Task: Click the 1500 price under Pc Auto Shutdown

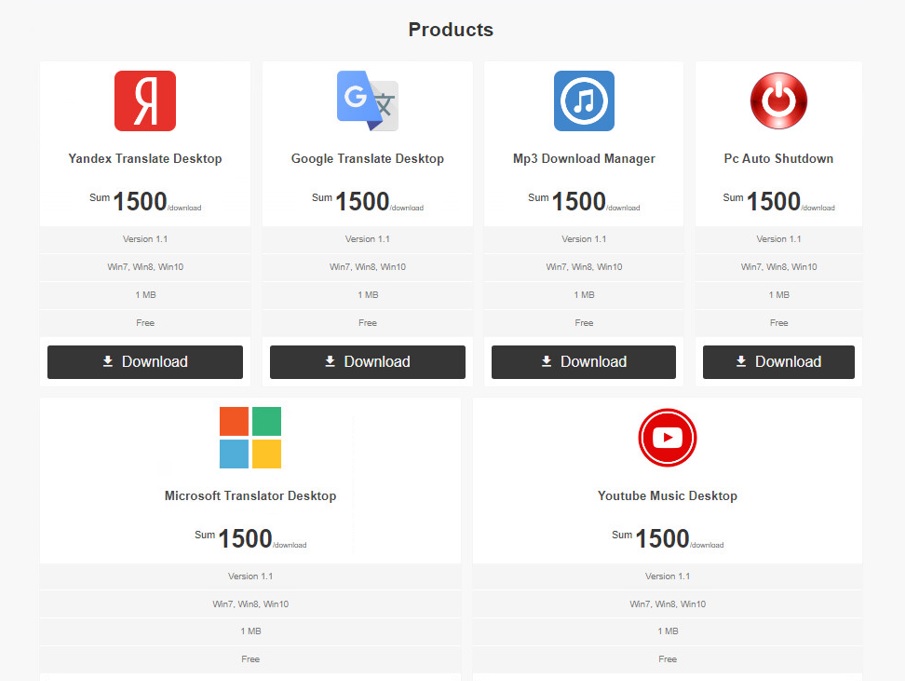Action: 773,201
